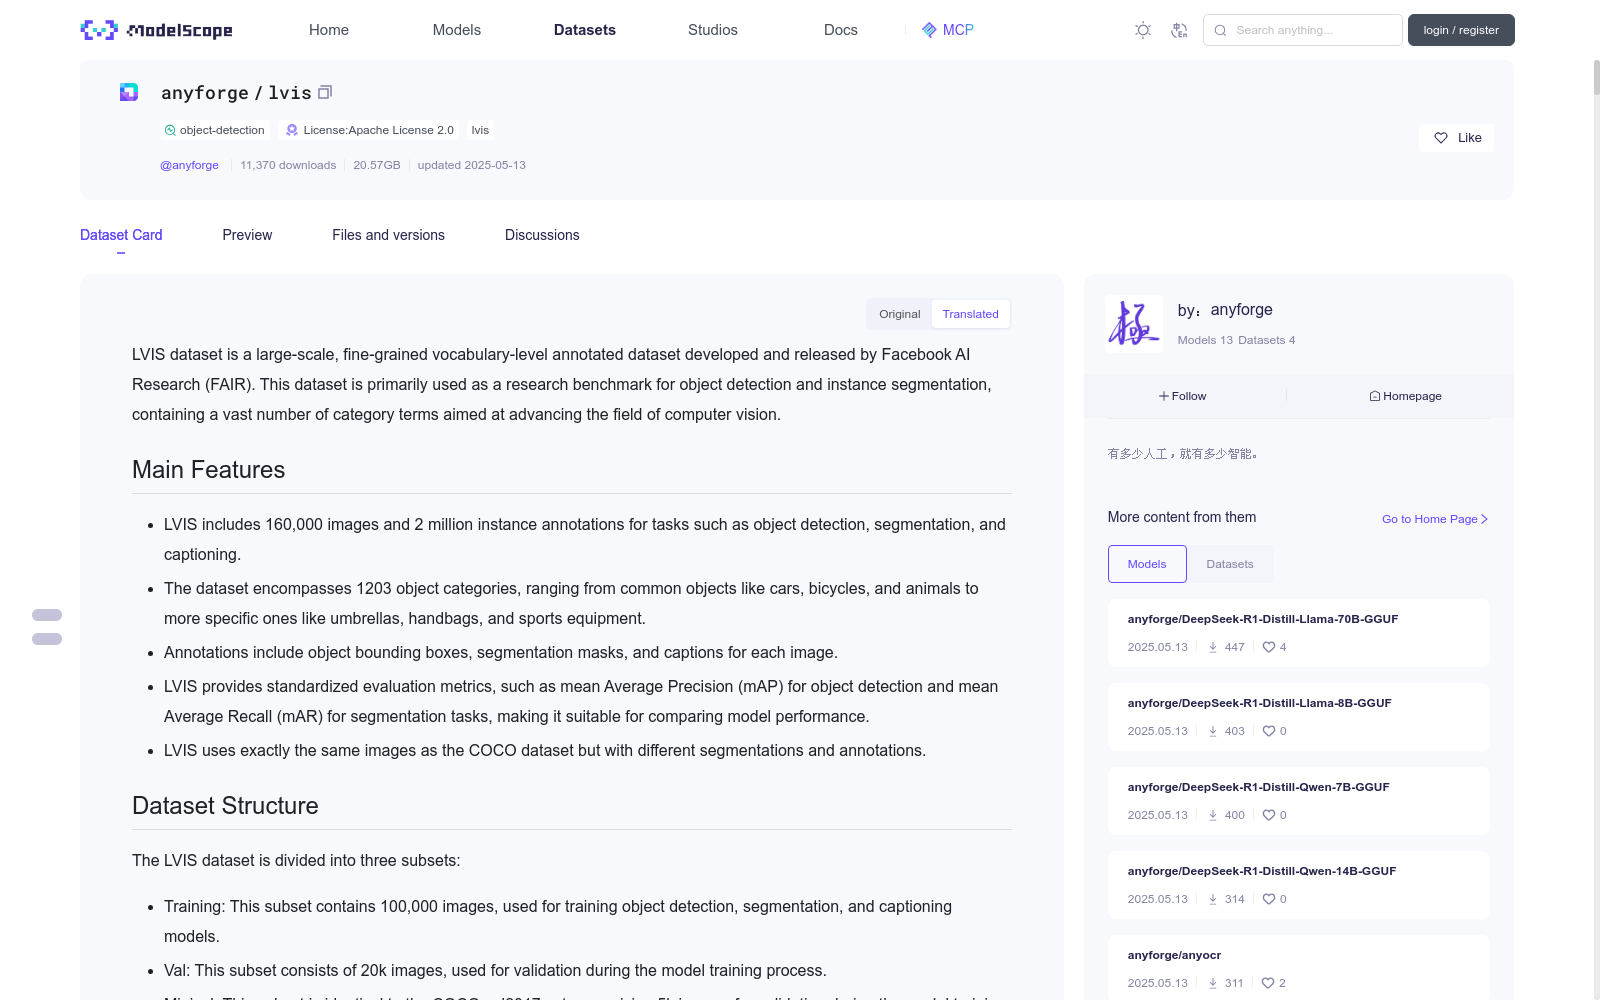1600x1000 pixels.
Task: Click the 'updated 2025-05-13' text
Action: click(x=472, y=165)
